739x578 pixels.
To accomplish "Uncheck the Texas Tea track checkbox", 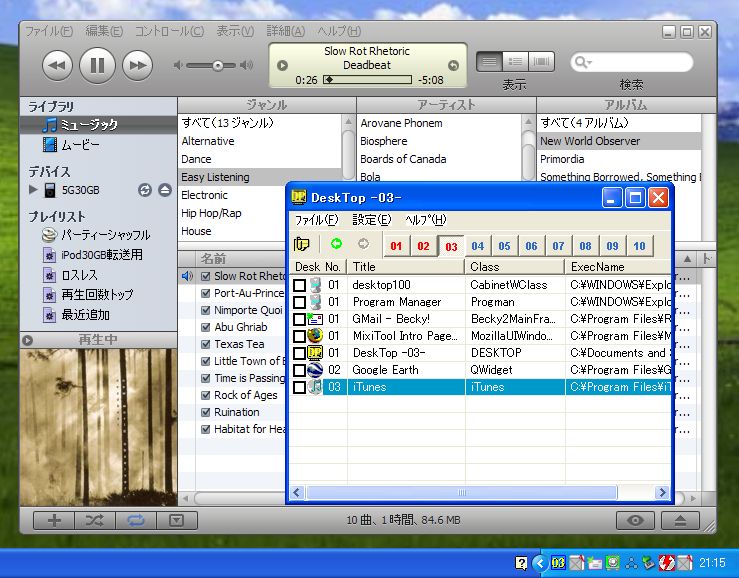I will coord(205,344).
